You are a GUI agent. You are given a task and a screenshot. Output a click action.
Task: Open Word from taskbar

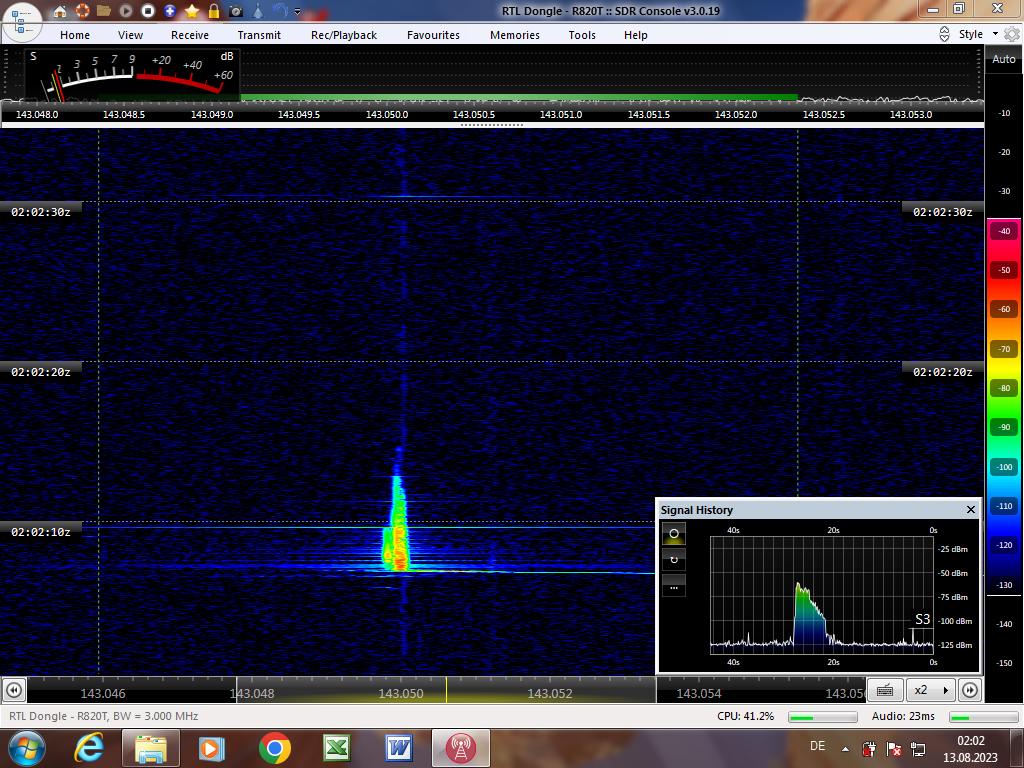[398, 748]
